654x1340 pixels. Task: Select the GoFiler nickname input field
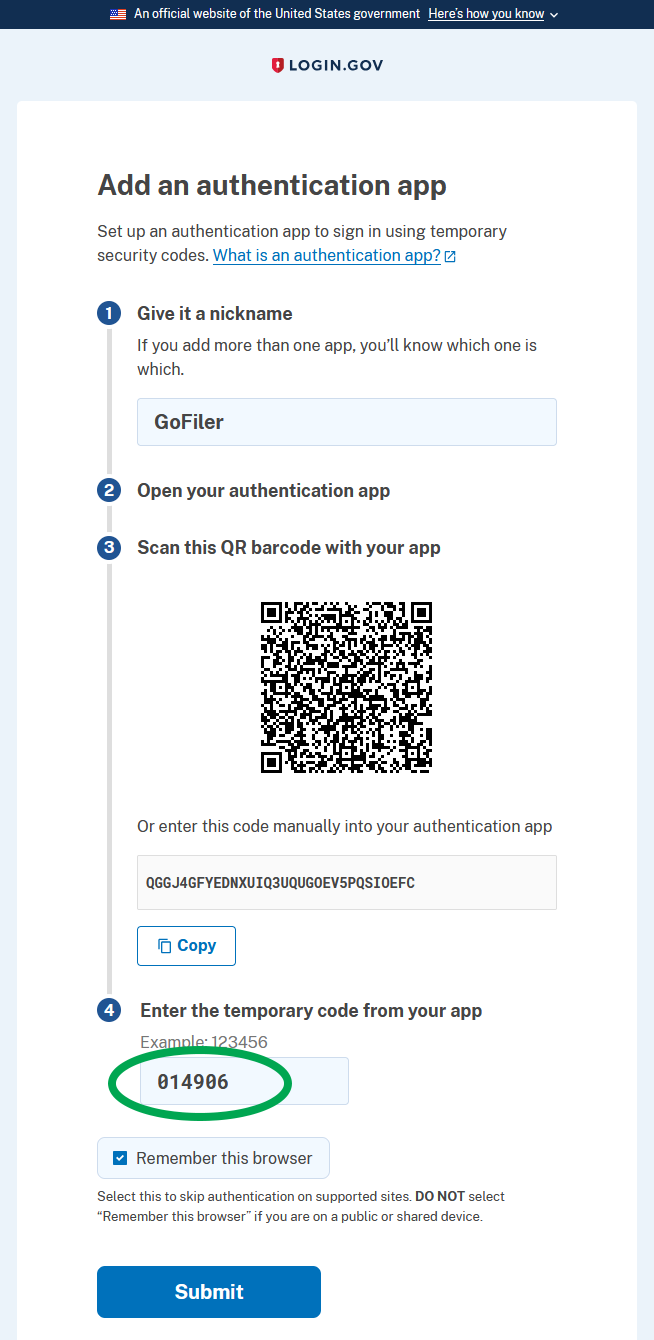pyautogui.click(x=346, y=421)
